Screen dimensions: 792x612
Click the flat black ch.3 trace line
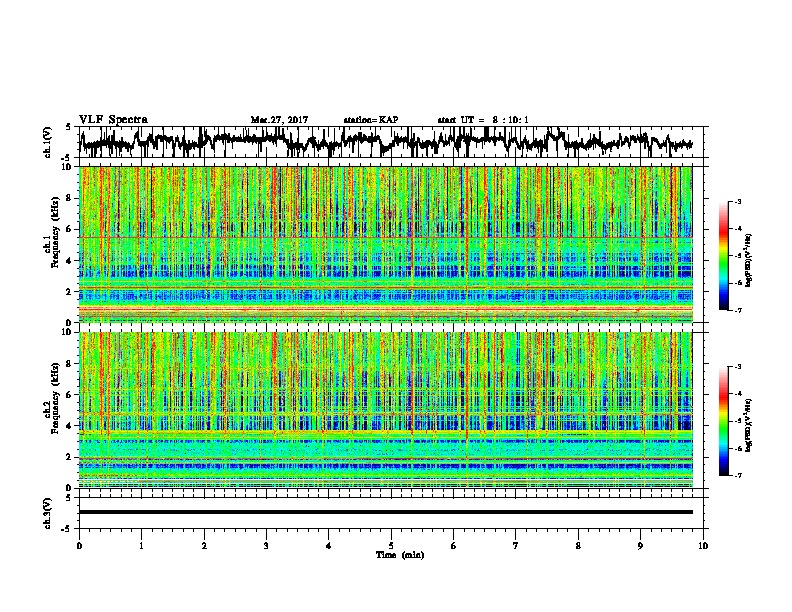[385, 512]
